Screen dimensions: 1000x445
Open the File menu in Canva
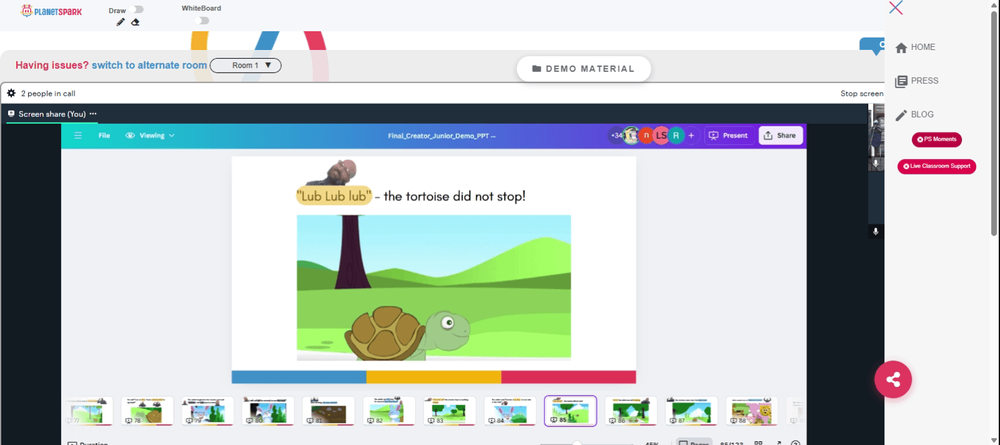(x=104, y=135)
